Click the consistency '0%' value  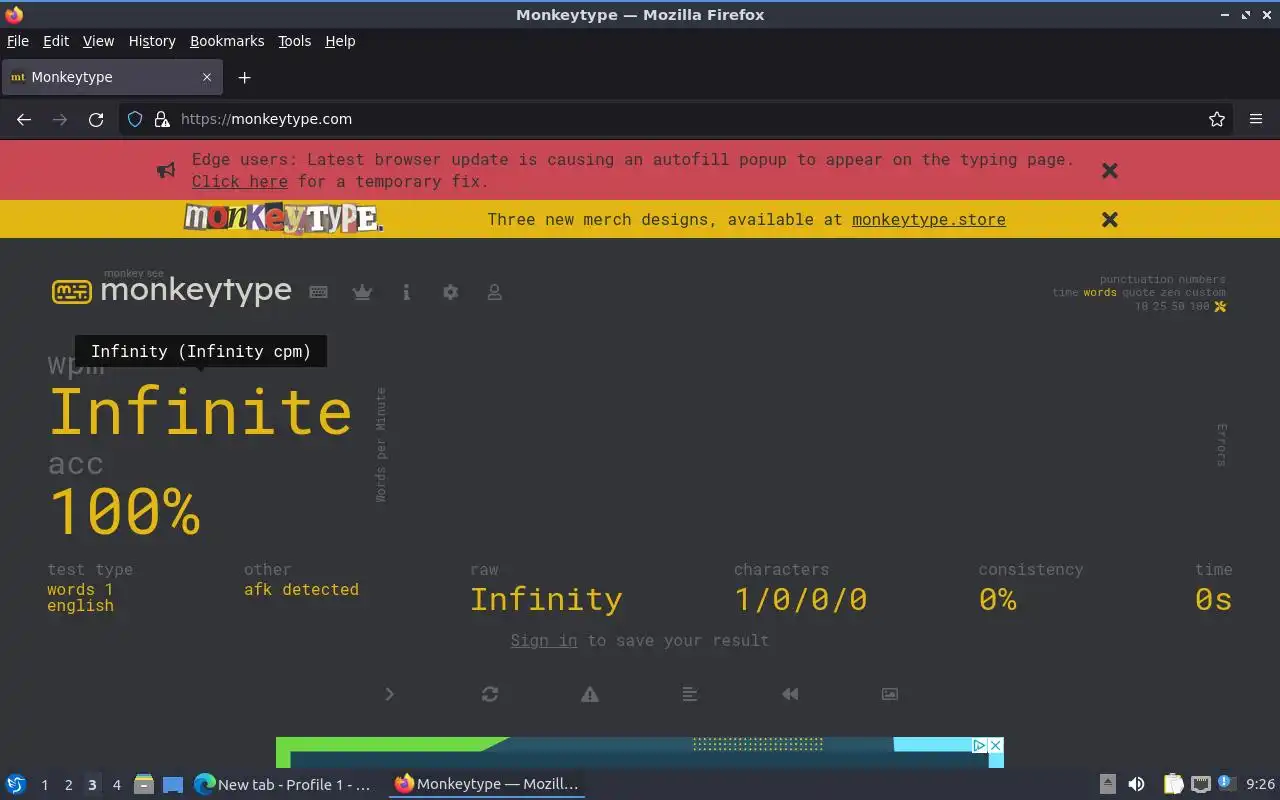click(x=998, y=600)
